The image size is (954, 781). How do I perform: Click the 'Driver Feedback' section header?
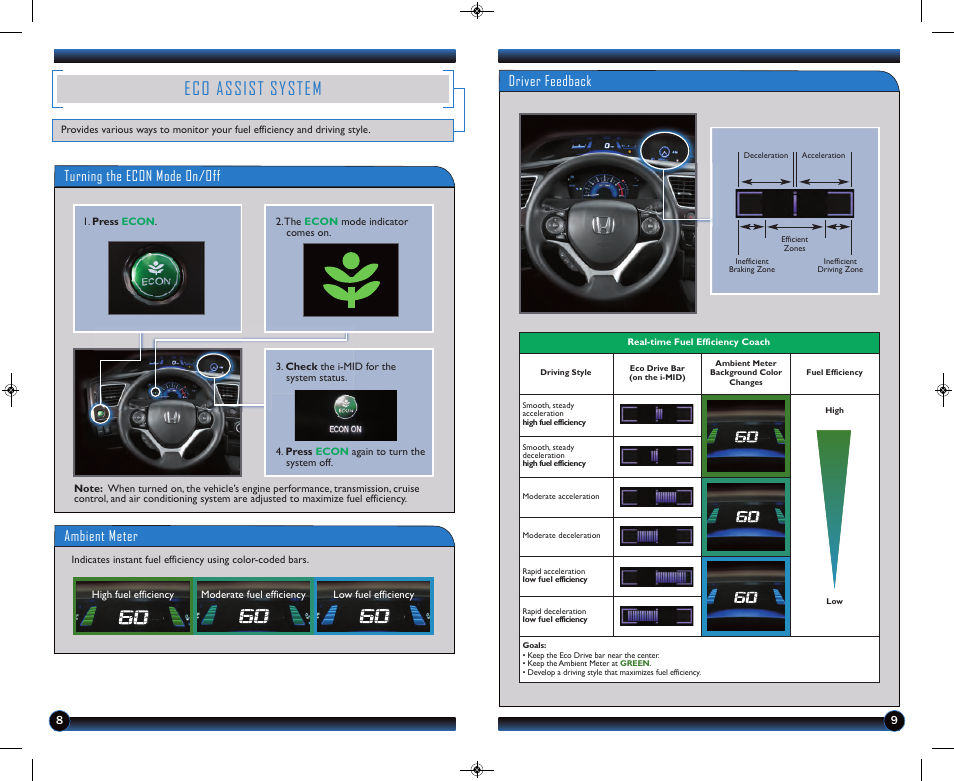[550, 81]
